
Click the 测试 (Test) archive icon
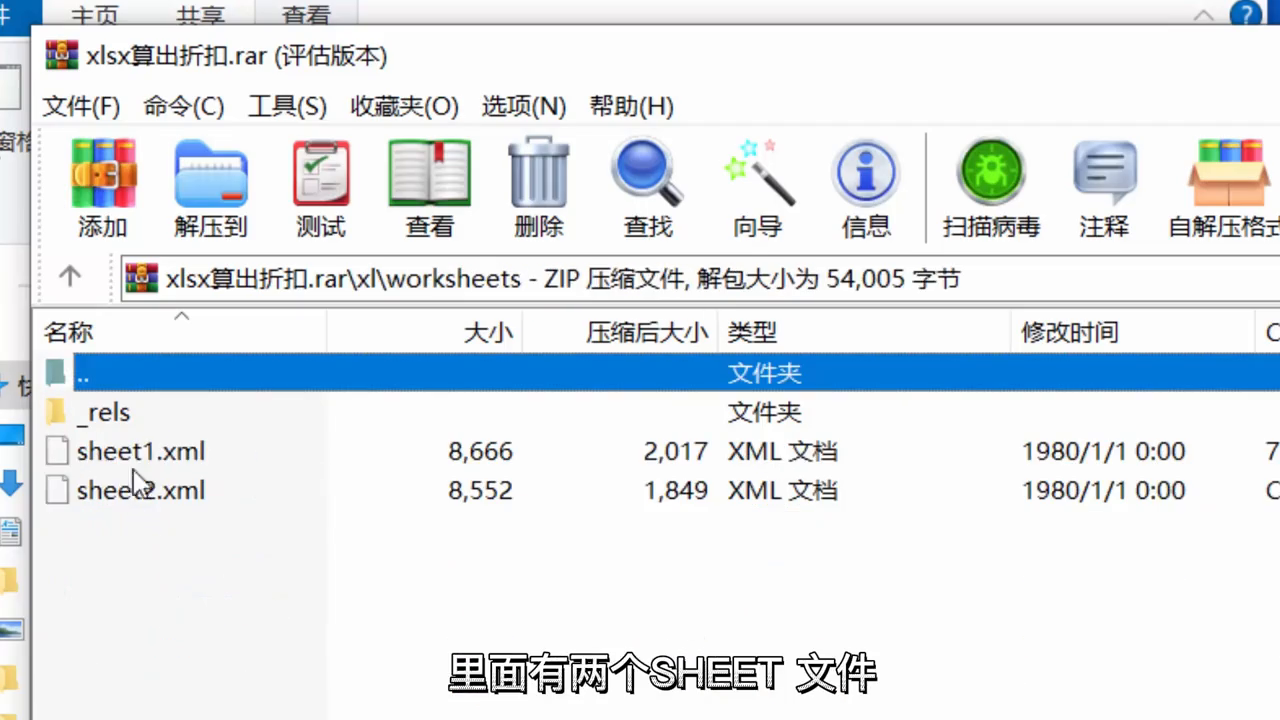[x=321, y=173]
